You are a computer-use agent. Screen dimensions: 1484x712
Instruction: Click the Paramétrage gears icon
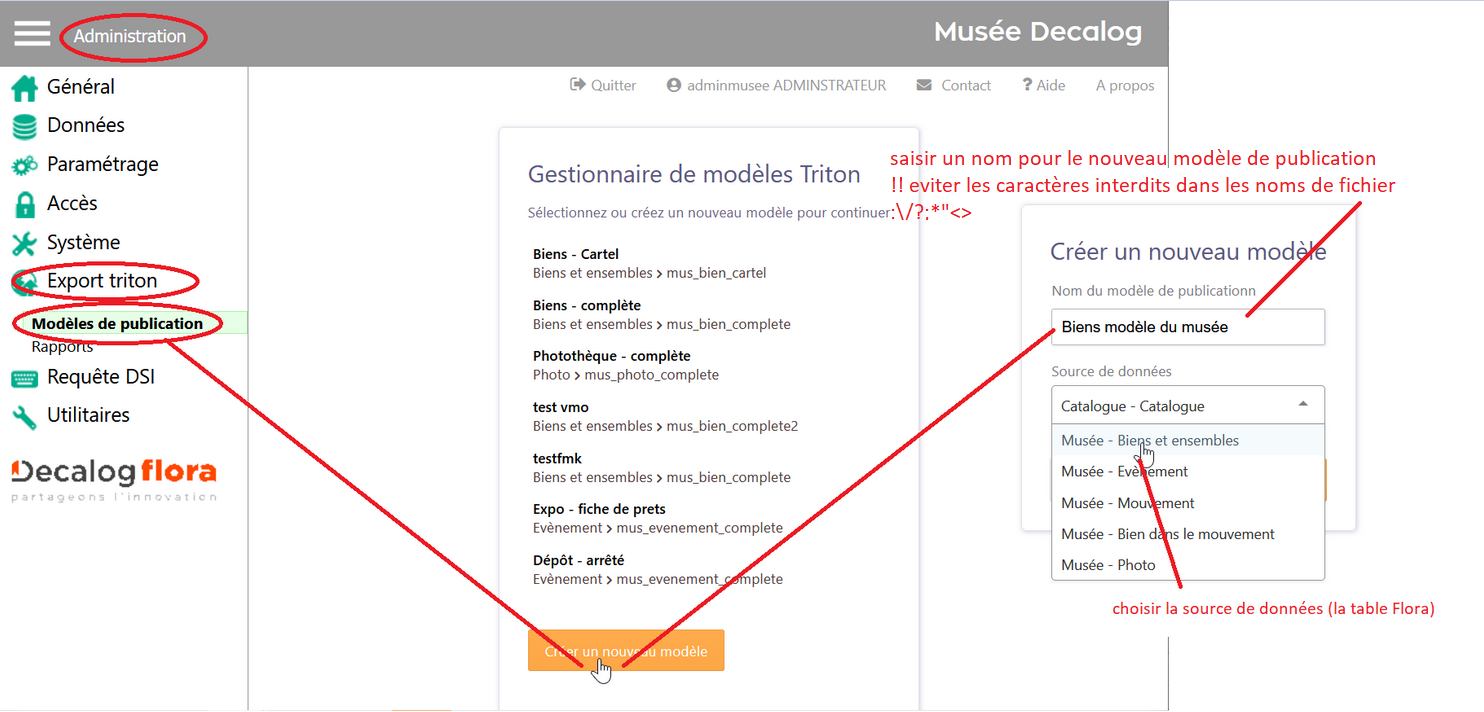coord(24,165)
